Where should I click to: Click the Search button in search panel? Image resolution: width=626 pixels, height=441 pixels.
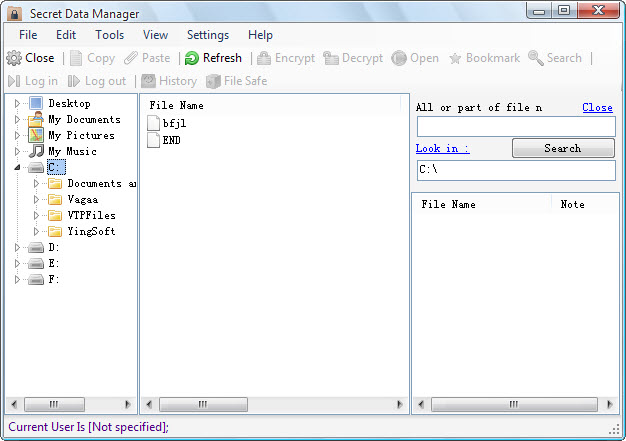pyautogui.click(x=563, y=148)
